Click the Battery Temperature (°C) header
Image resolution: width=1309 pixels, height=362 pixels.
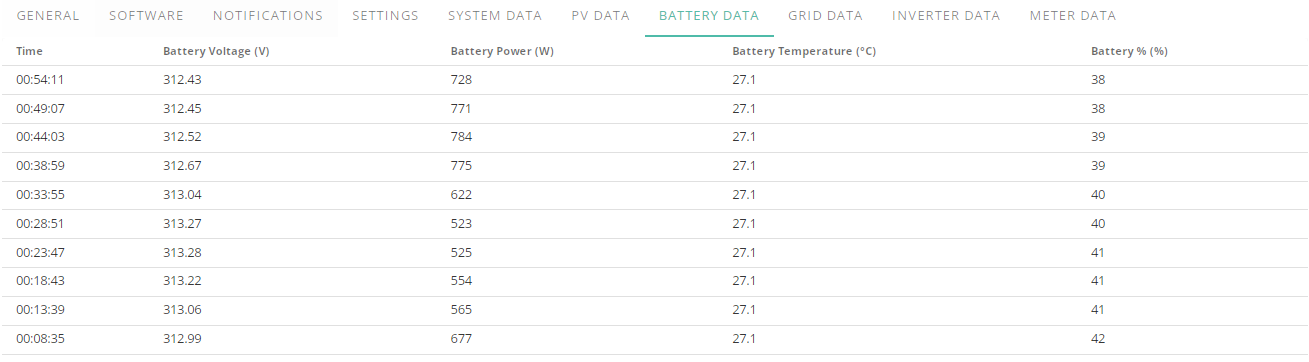click(x=804, y=51)
